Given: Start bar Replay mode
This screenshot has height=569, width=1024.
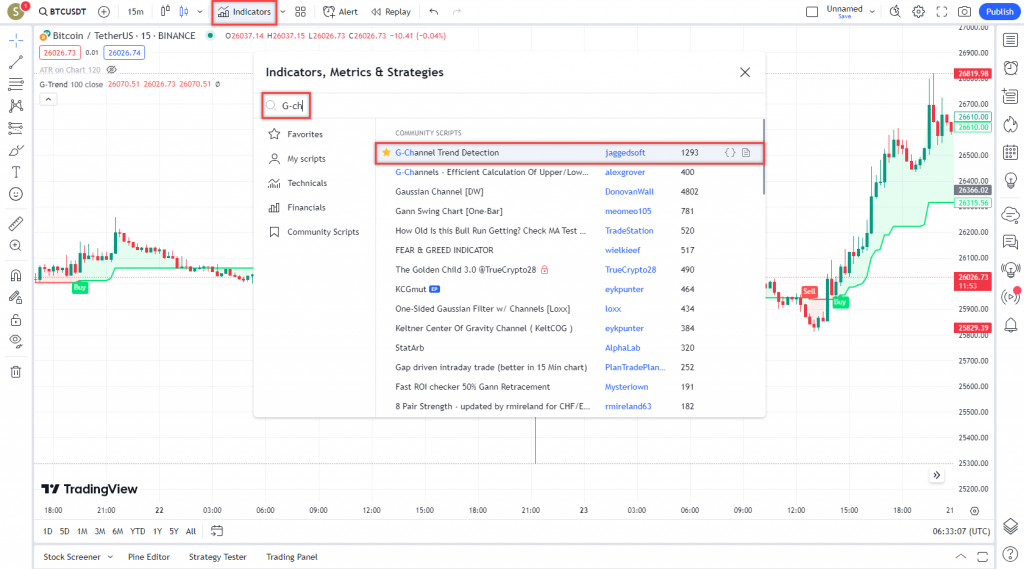Looking at the screenshot, I should (x=391, y=12).
